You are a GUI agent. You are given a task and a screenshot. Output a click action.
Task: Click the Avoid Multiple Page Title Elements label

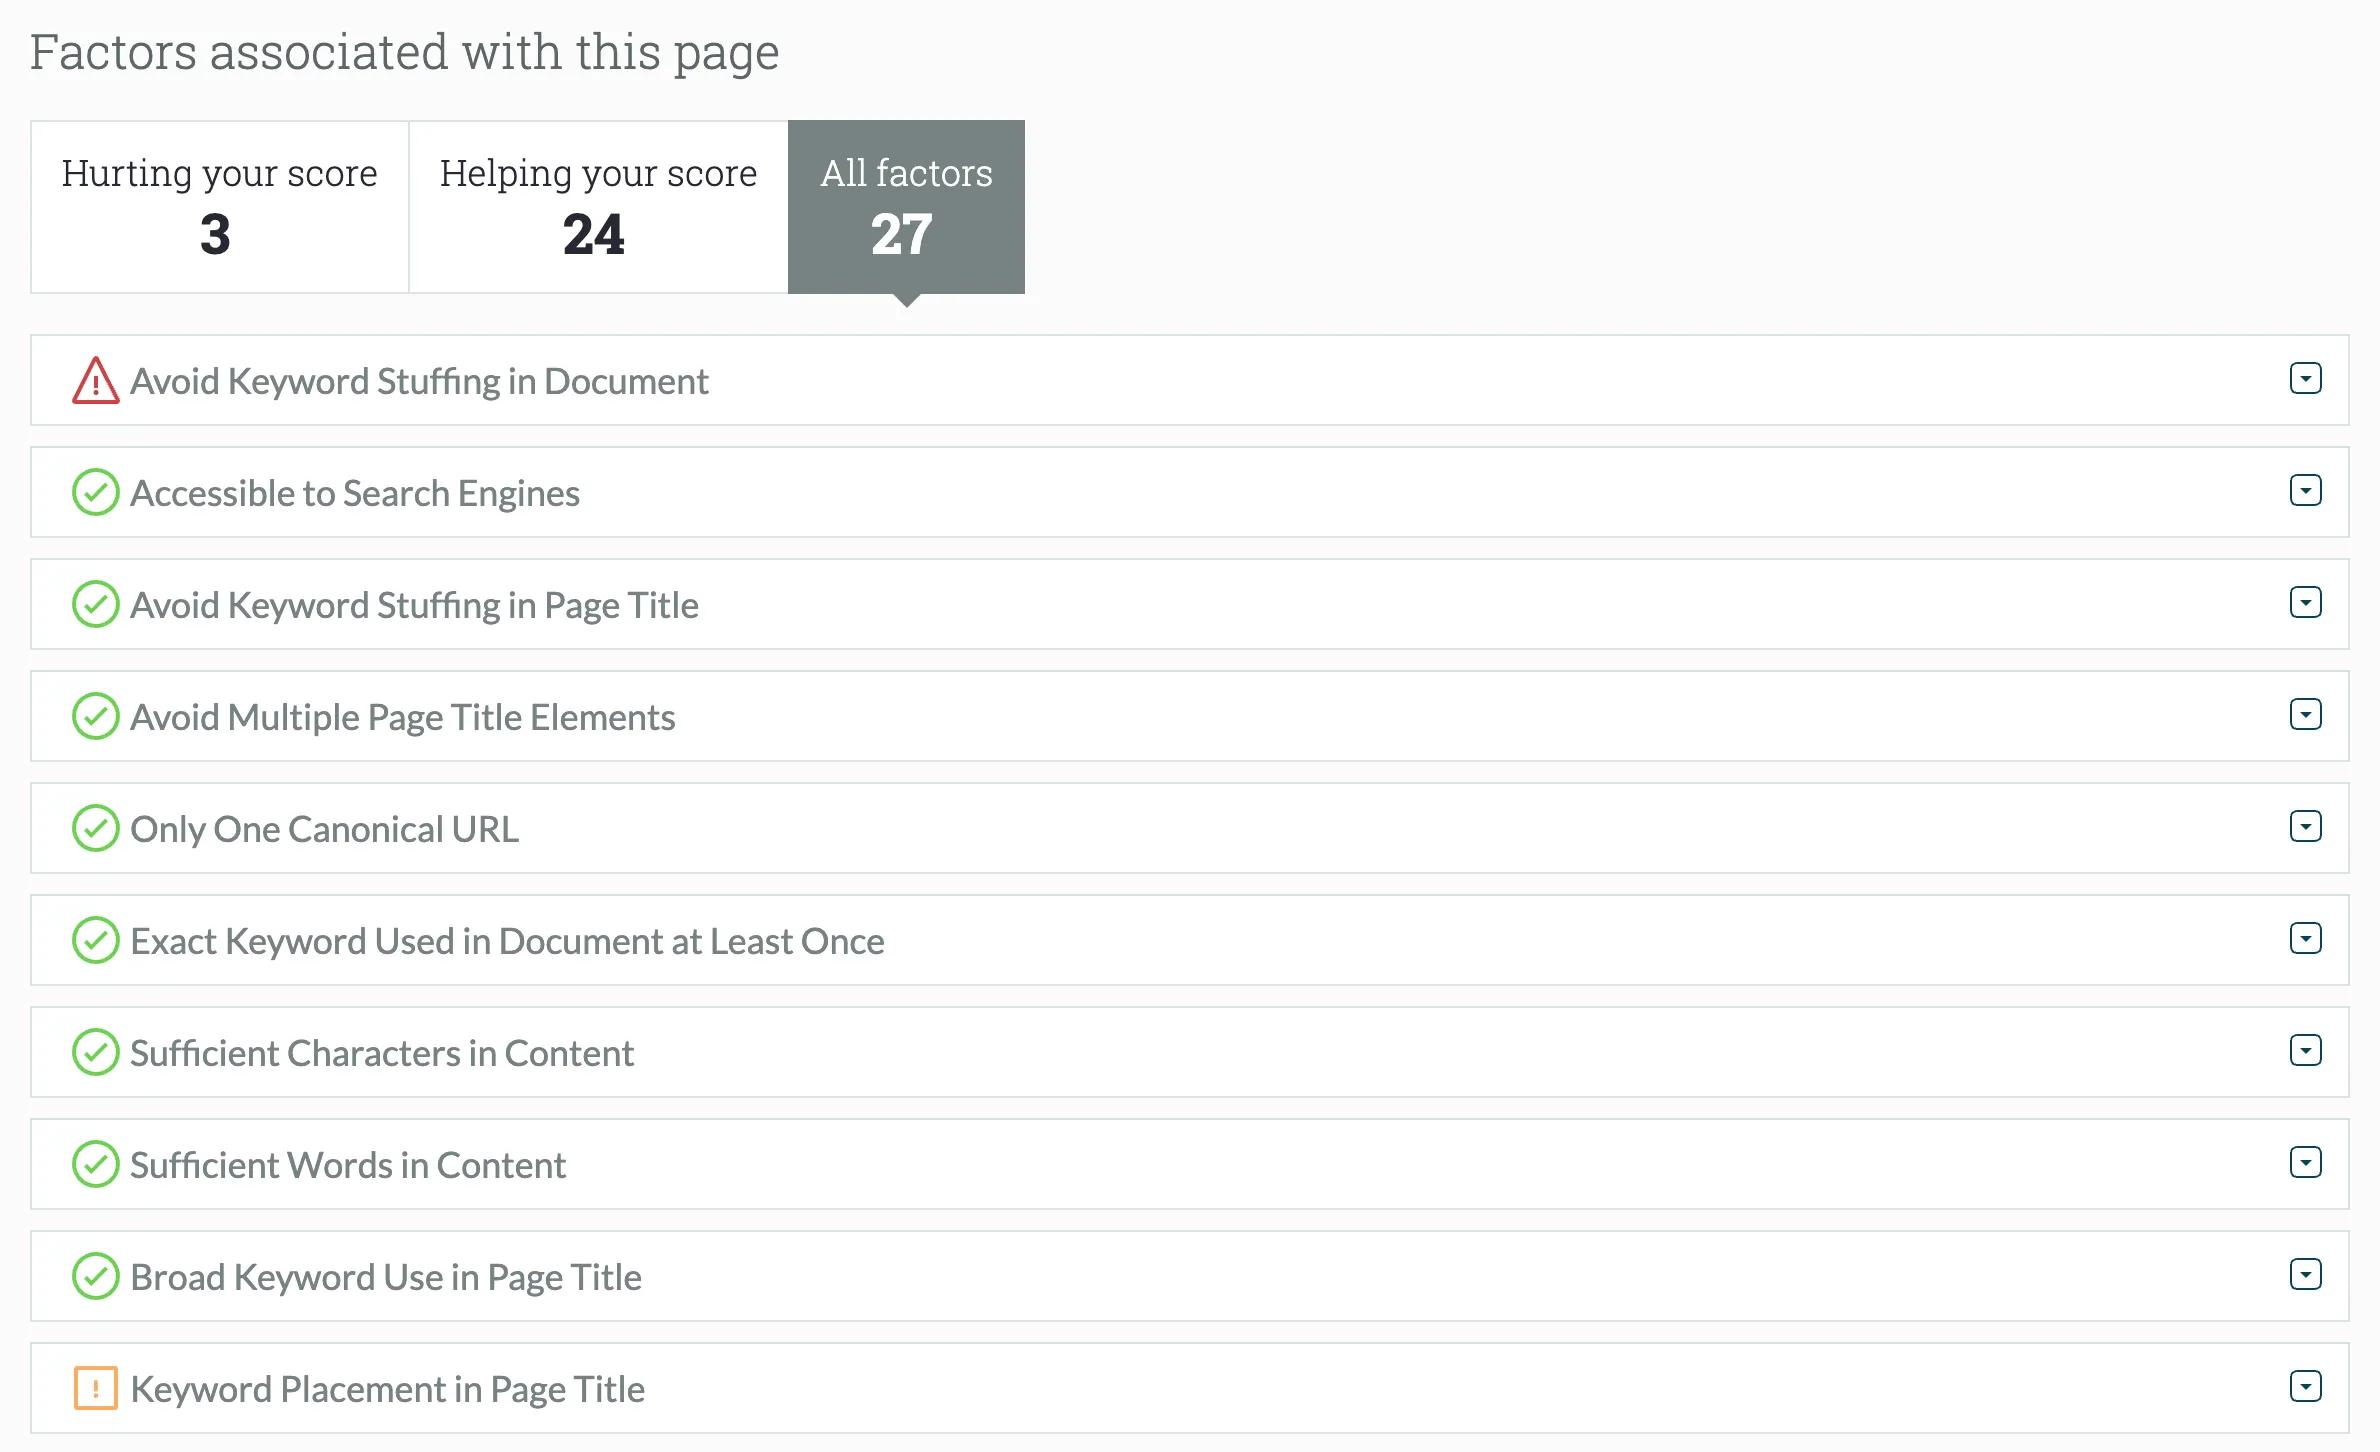403,718
